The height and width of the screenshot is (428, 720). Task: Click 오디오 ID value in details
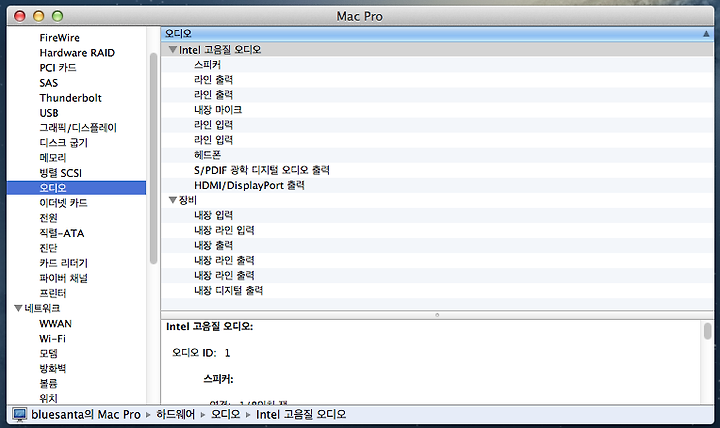(227, 353)
